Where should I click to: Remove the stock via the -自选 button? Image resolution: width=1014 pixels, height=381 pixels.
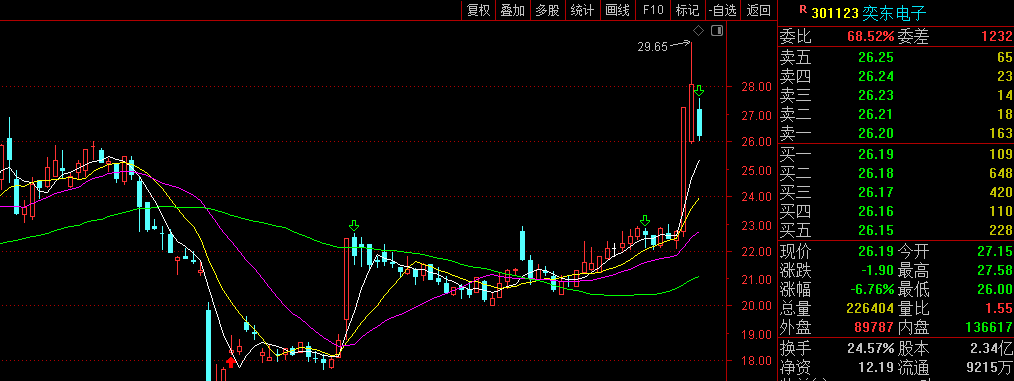pyautogui.click(x=723, y=10)
